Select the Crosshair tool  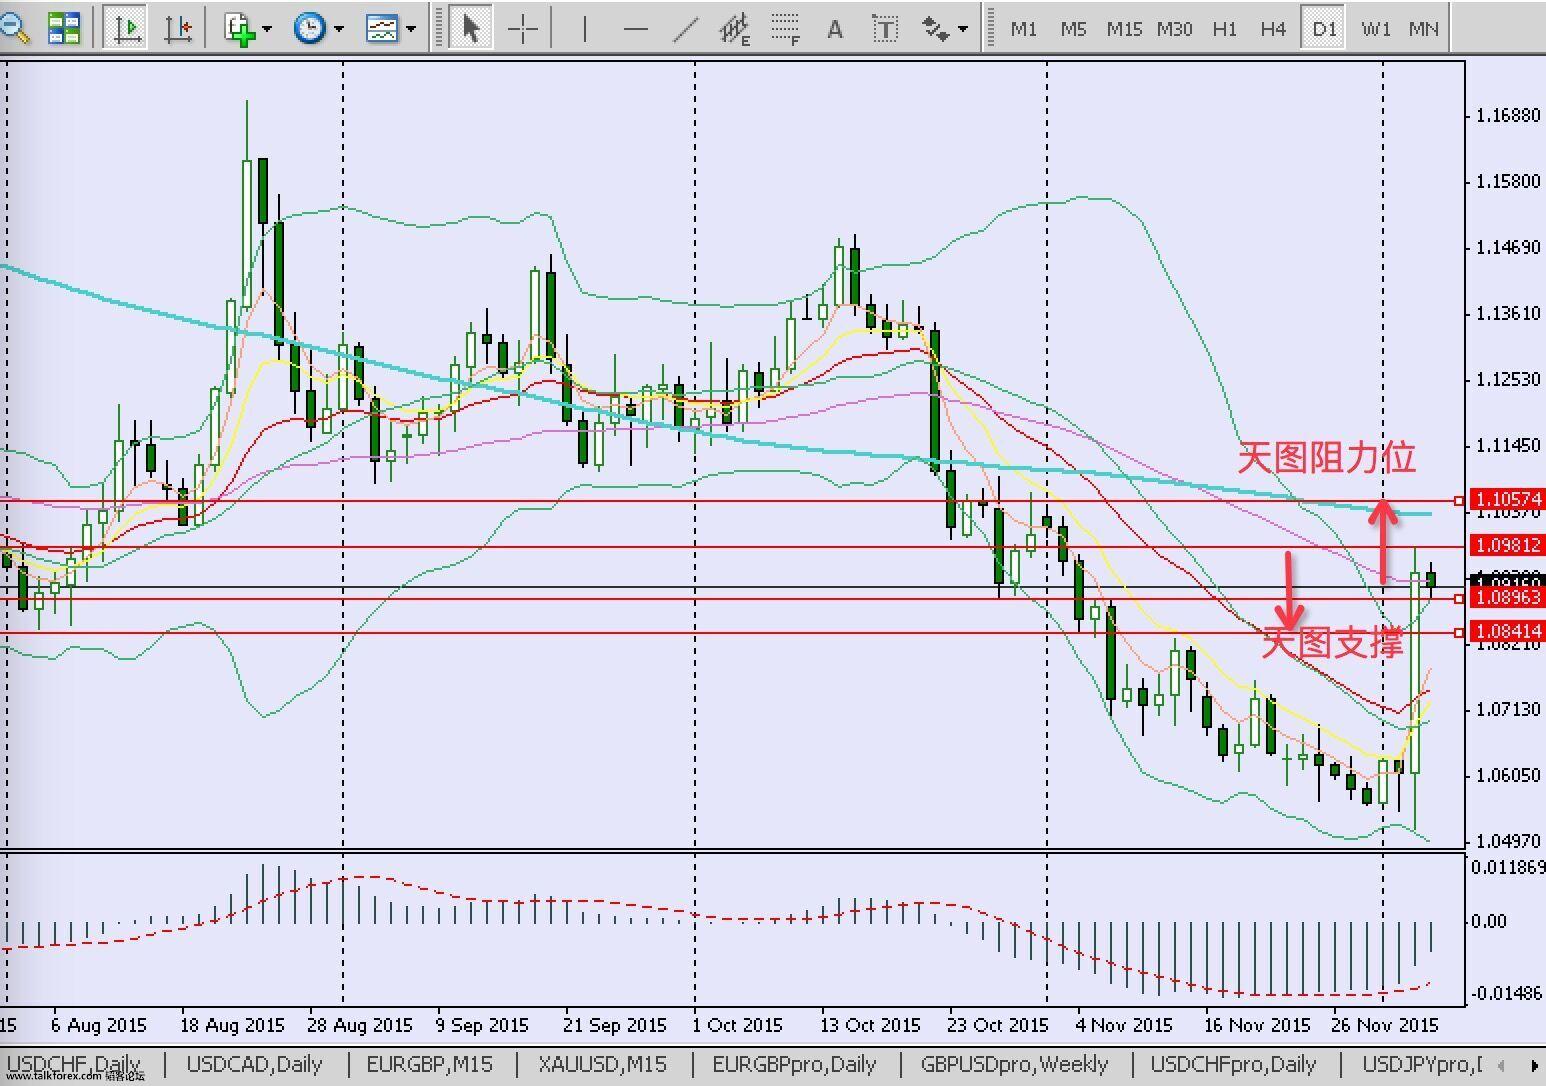(x=523, y=28)
